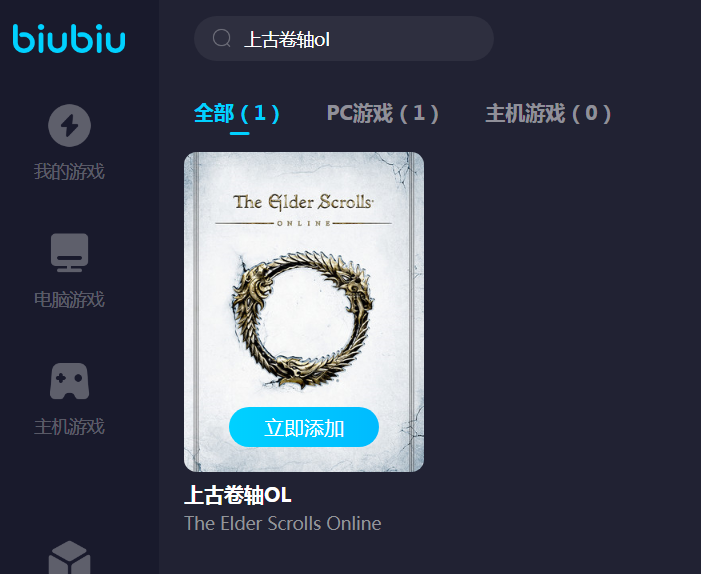701x574 pixels.
Task: Open the console games gamepad icon
Action: click(x=69, y=381)
